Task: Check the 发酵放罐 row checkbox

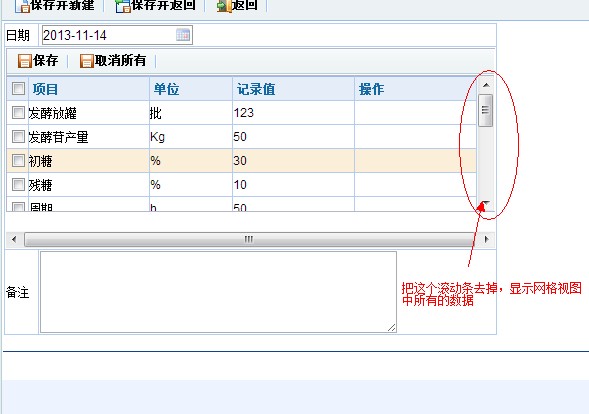Action: (18, 112)
